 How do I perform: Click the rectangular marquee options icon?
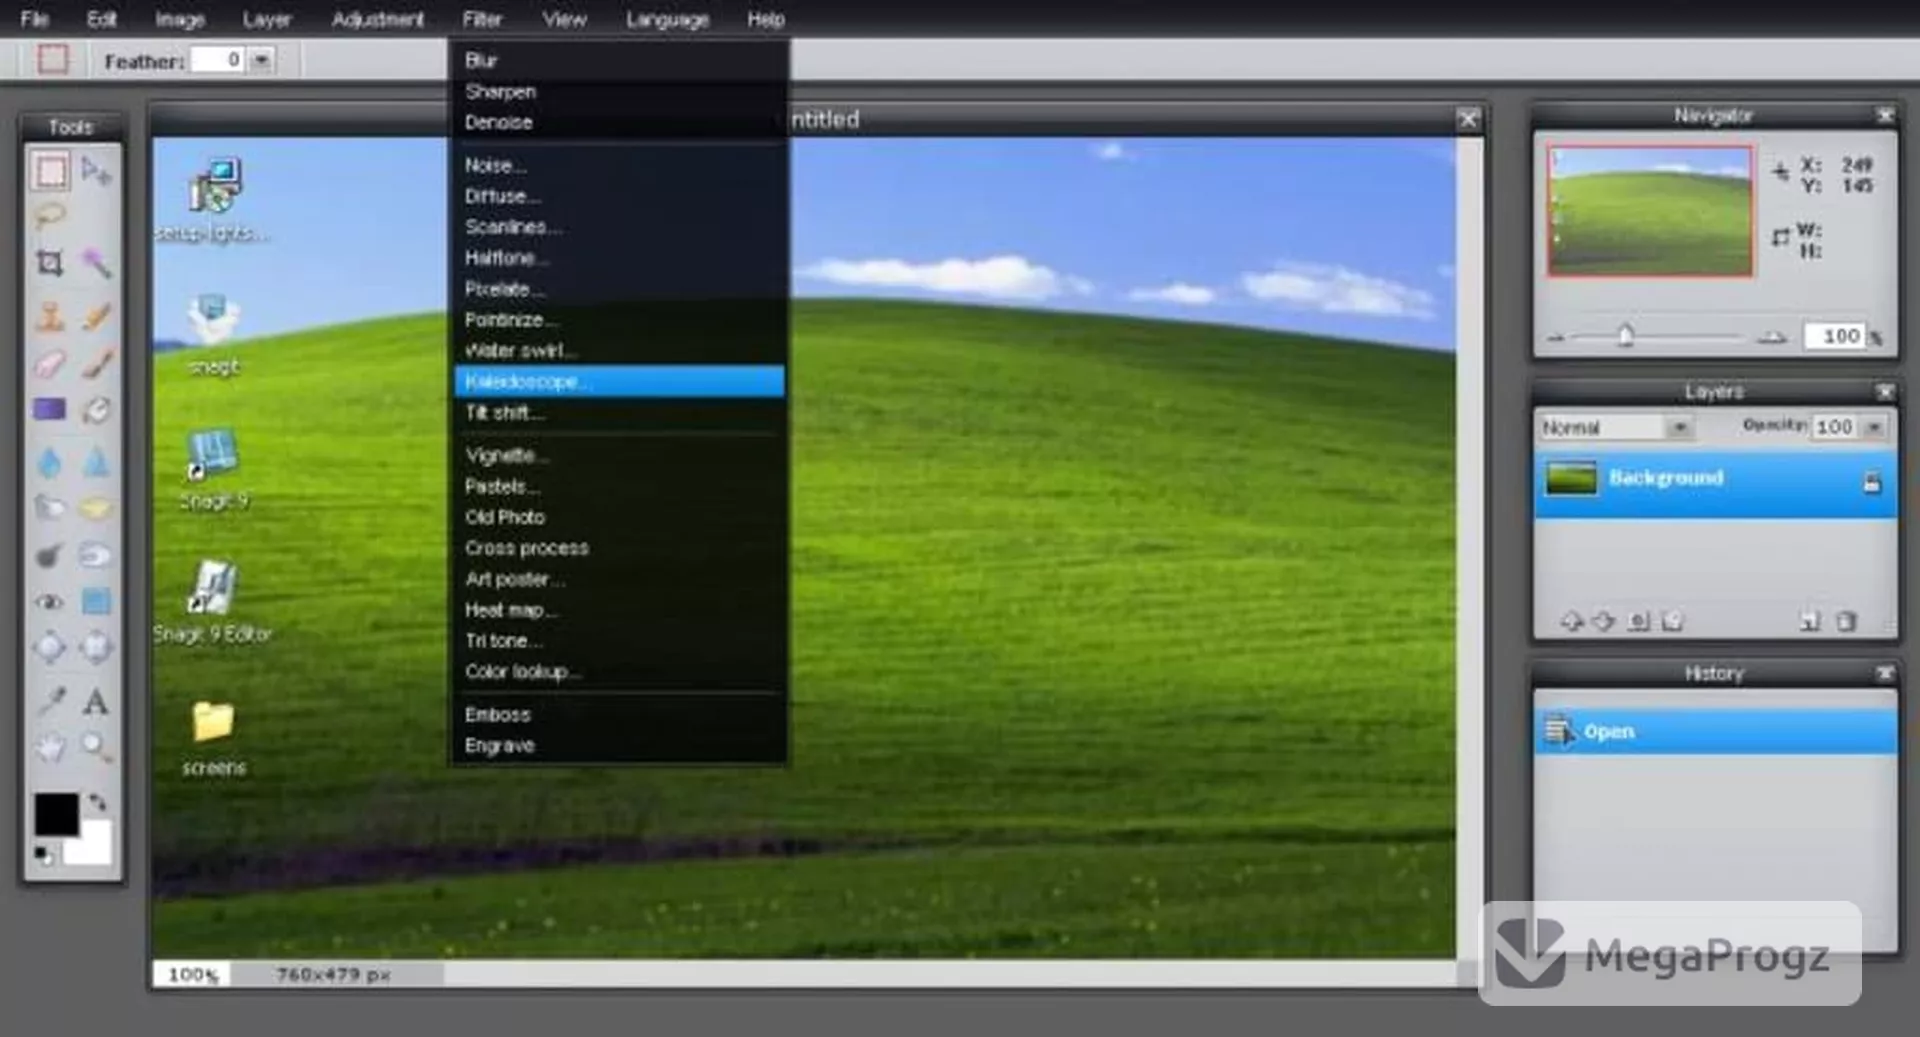pyautogui.click(x=53, y=60)
